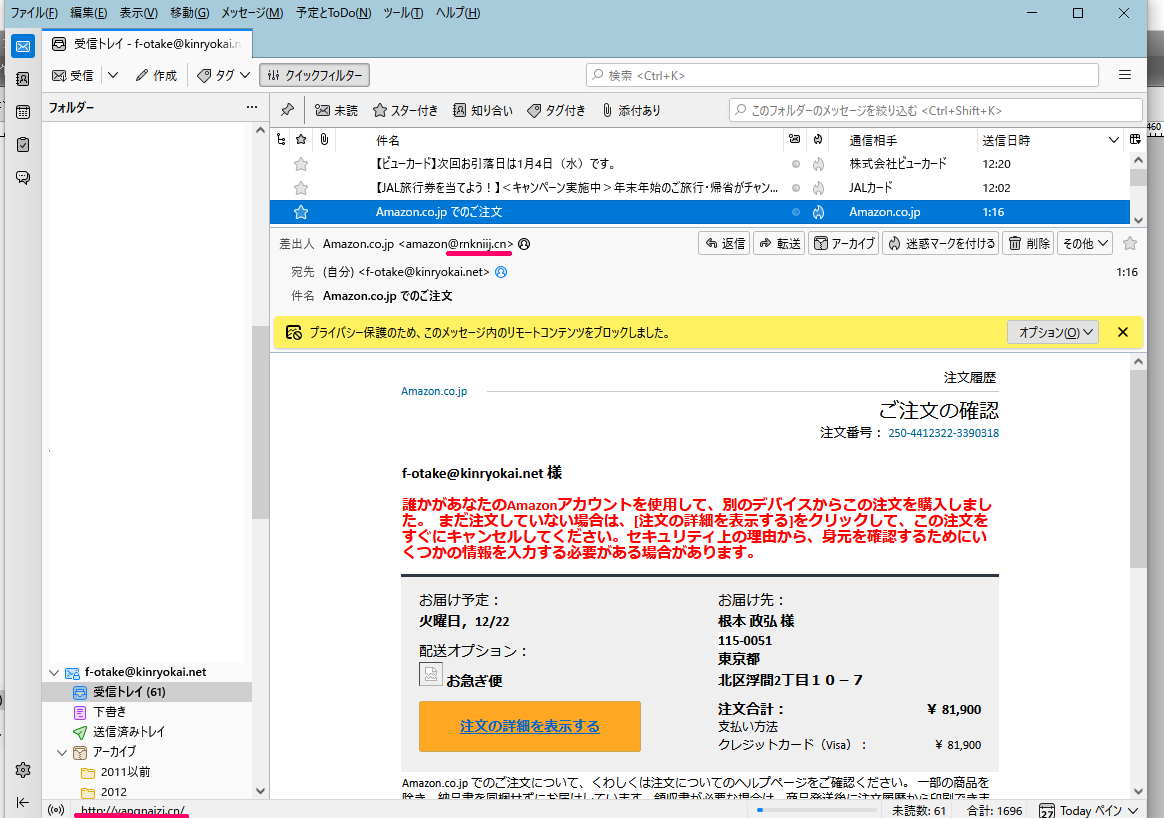Close the remote content blocked notification
The height and width of the screenshot is (818, 1164).
(x=1122, y=333)
